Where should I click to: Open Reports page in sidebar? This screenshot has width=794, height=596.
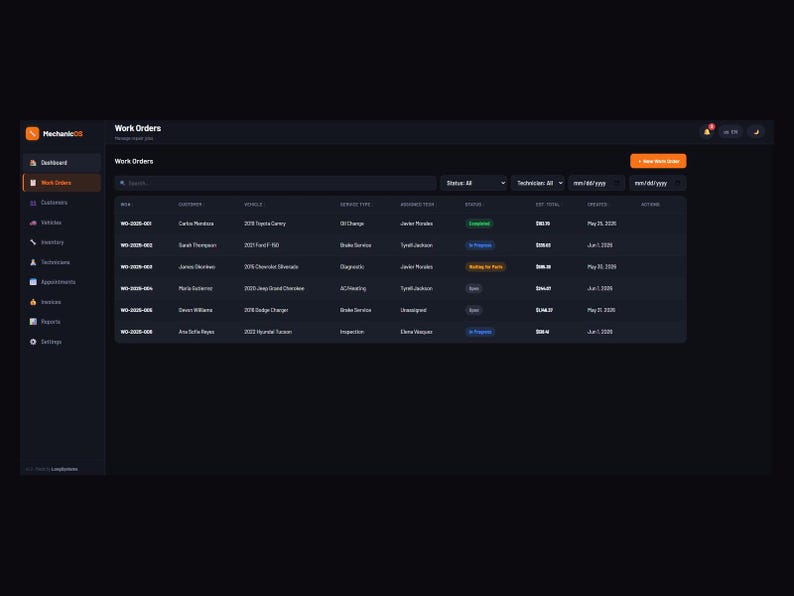coord(62,322)
